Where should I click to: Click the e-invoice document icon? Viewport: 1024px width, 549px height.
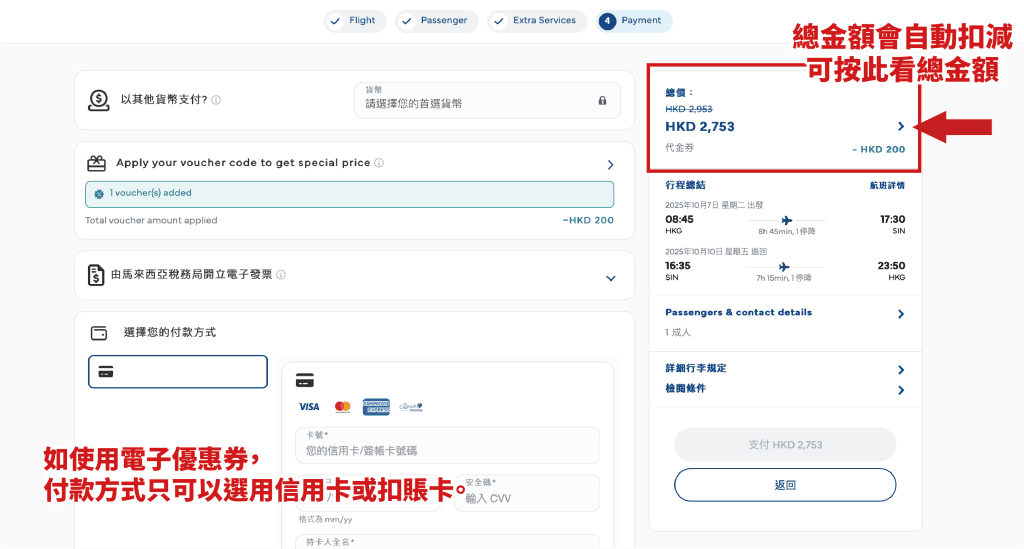click(97, 275)
